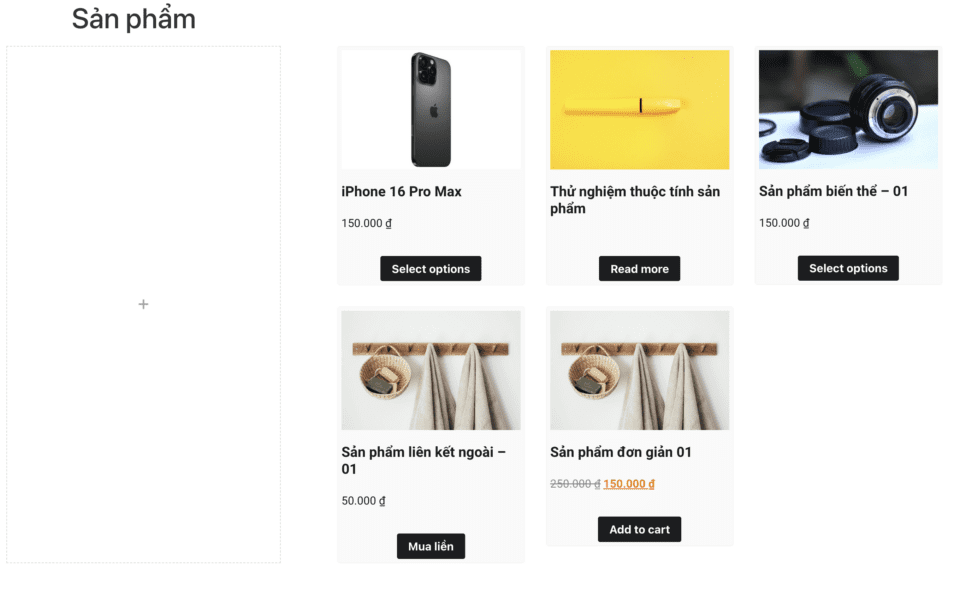The image size is (960, 608).
Task: Open the iPhone 16 Pro Max product image
Action: (x=431, y=110)
